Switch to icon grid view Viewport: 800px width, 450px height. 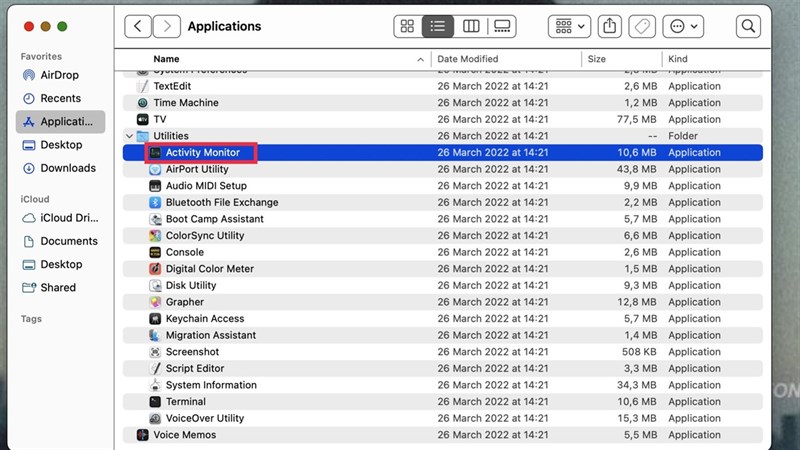point(407,26)
